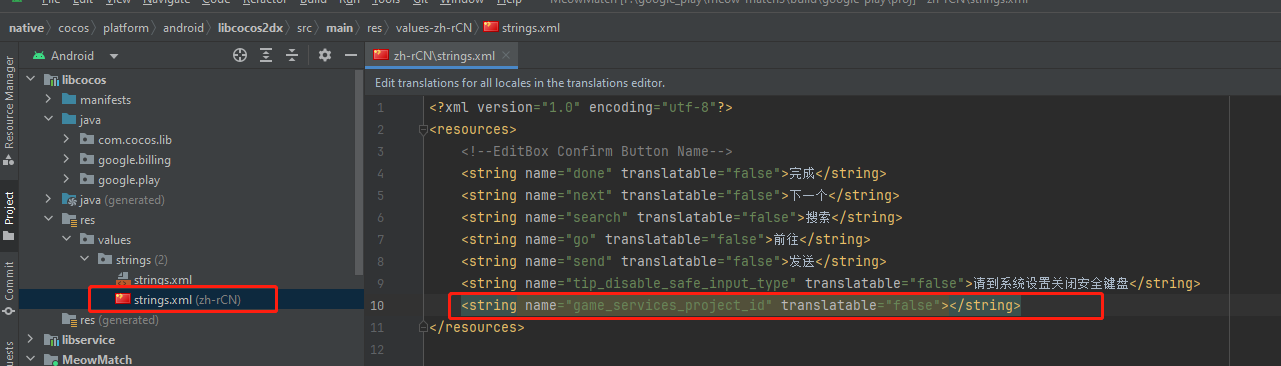Collapse the java folder under libcocos
The width and height of the screenshot is (1281, 366).
[x=48, y=119]
